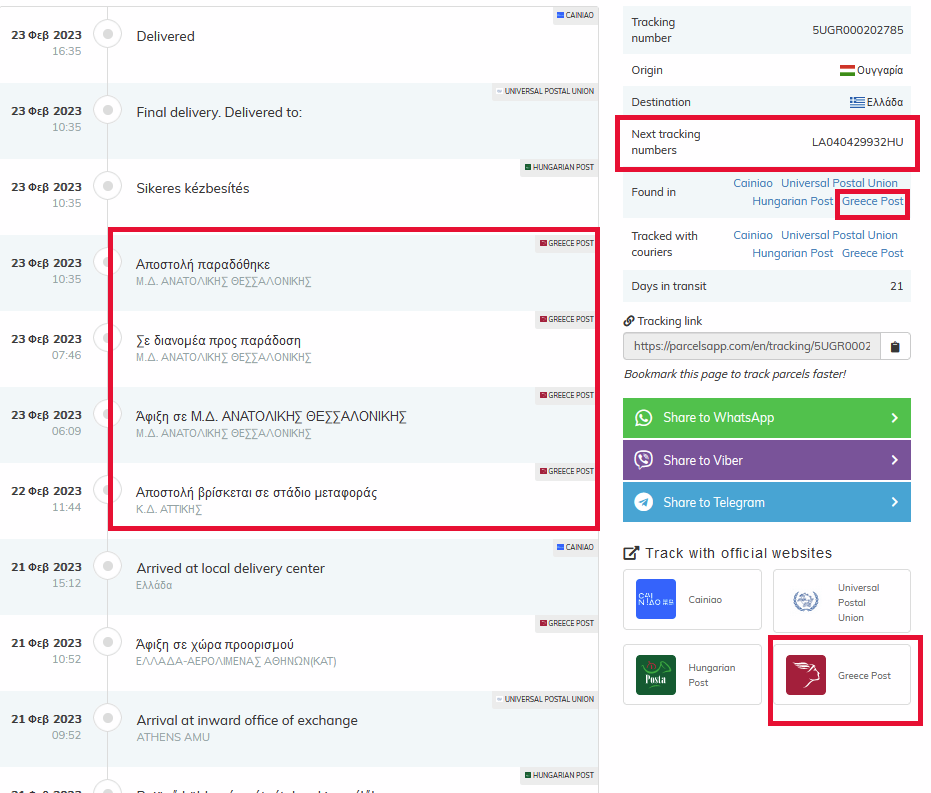Click time 16:35 on Delivered event
Viewport: 931px width, 793px height.
tap(66, 52)
